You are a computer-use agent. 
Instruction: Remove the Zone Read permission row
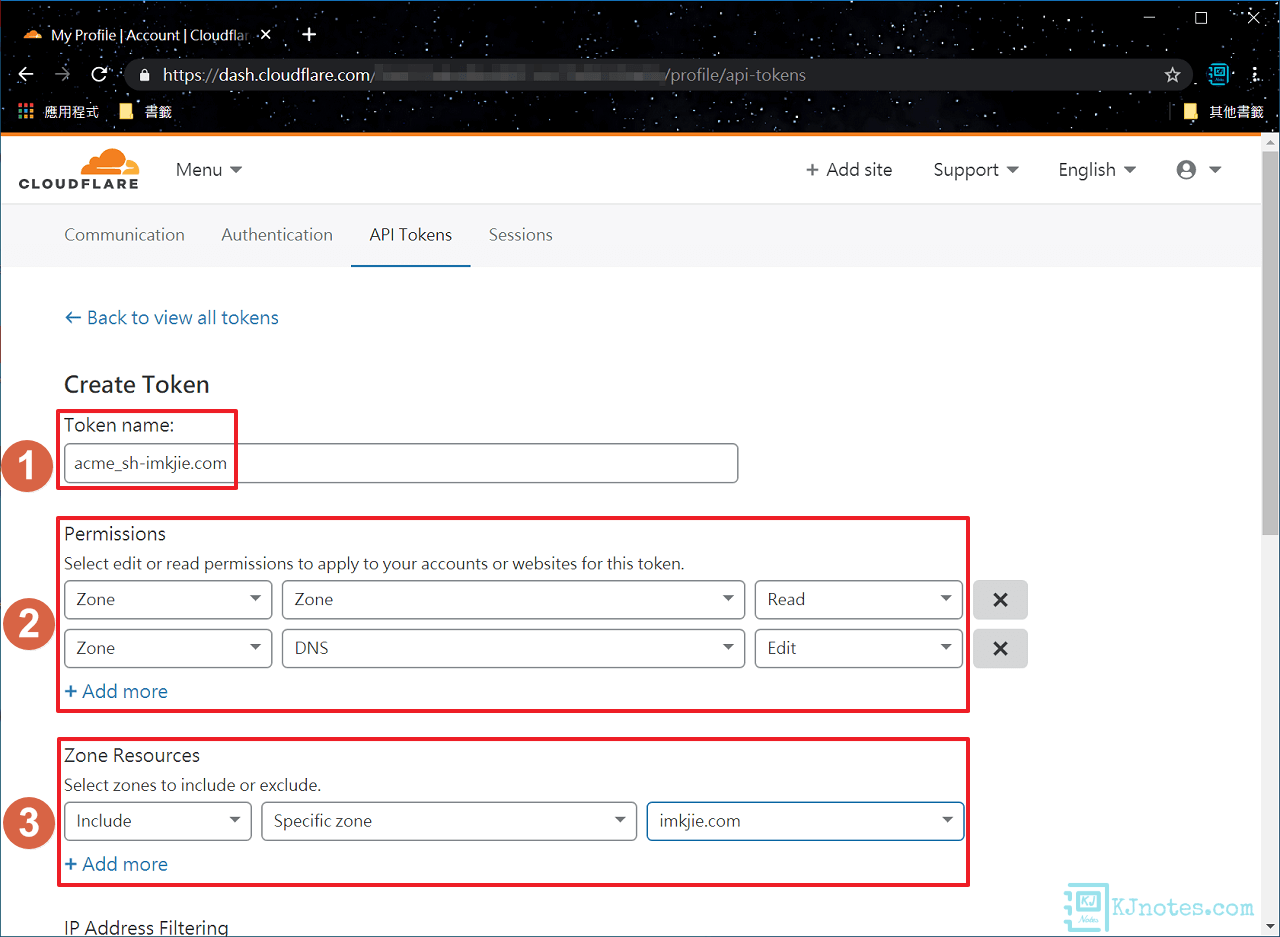(x=1000, y=600)
